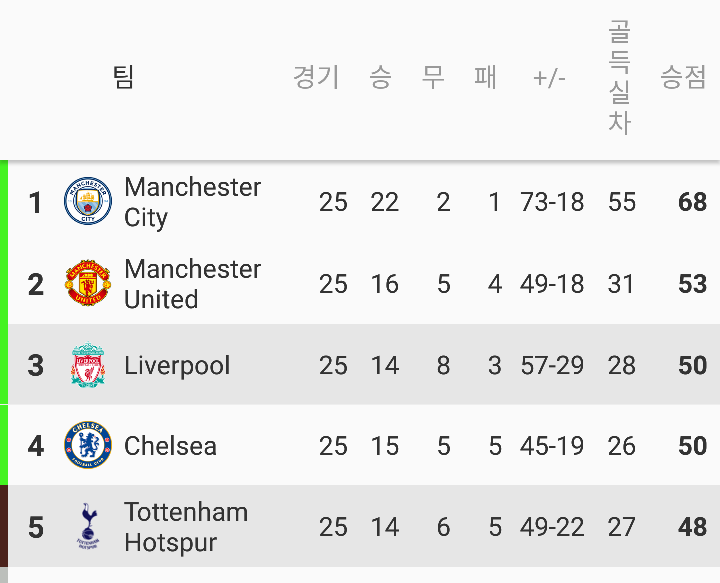
Task: Click Liverpool's 57-29 goals record
Action: pyautogui.click(x=552, y=365)
